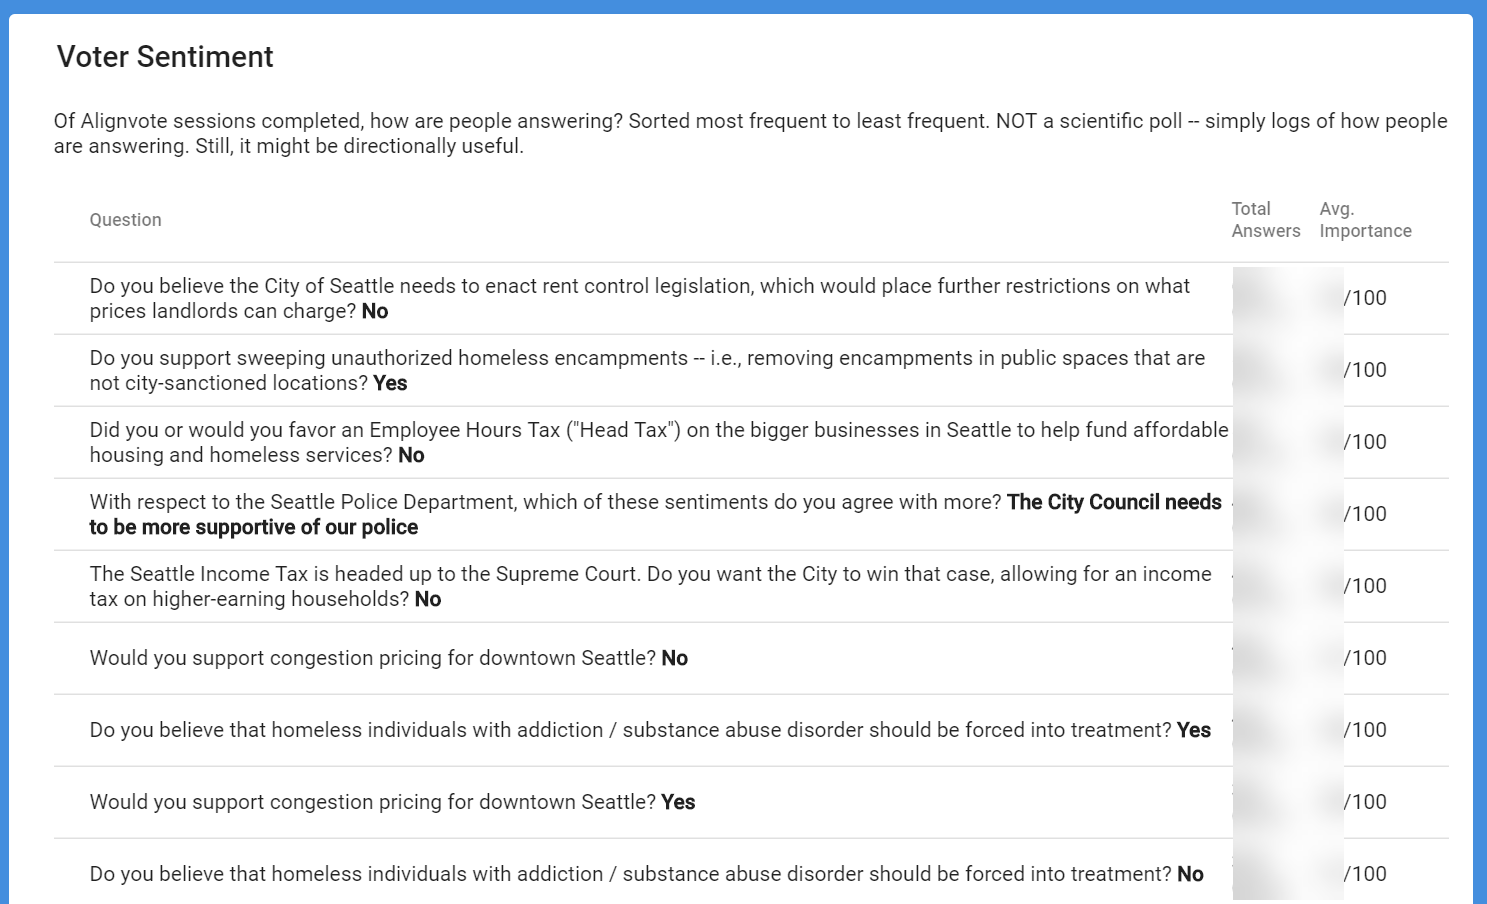
Task: Click congestion pricing question answered Yes
Action: [x=392, y=802]
